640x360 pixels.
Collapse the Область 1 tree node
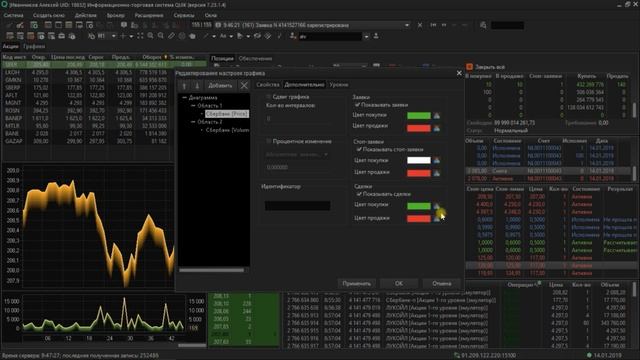(x=193, y=106)
